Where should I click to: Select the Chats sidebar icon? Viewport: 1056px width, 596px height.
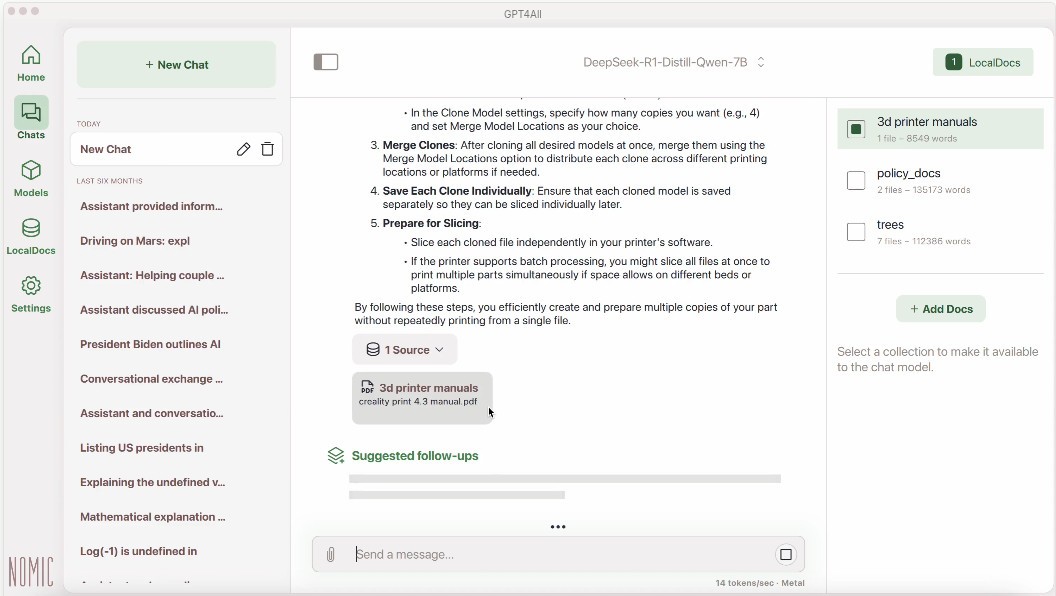(31, 112)
